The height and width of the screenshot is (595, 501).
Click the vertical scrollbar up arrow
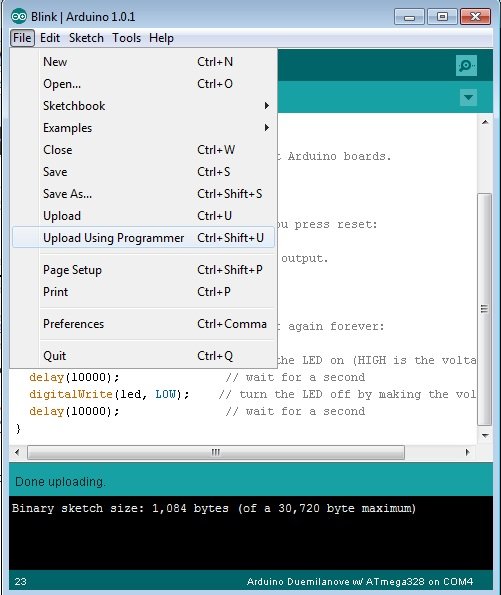pos(485,122)
